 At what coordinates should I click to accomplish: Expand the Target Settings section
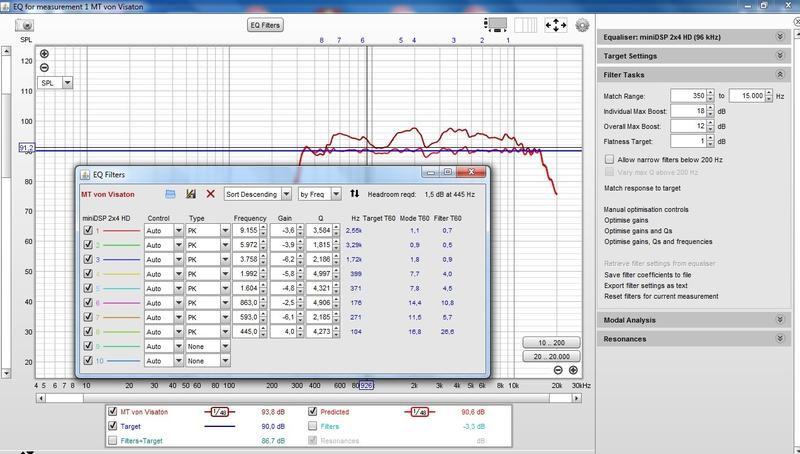click(x=778, y=56)
